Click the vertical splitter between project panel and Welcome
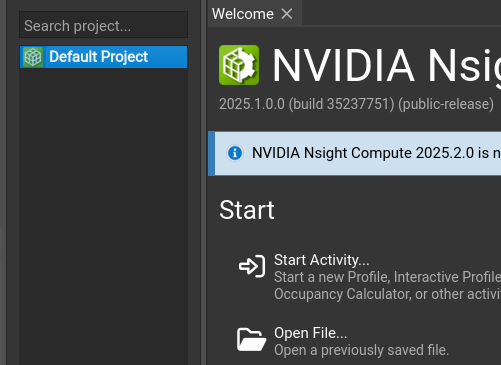Screen dimensions: 501x365 (x=203, y=182)
